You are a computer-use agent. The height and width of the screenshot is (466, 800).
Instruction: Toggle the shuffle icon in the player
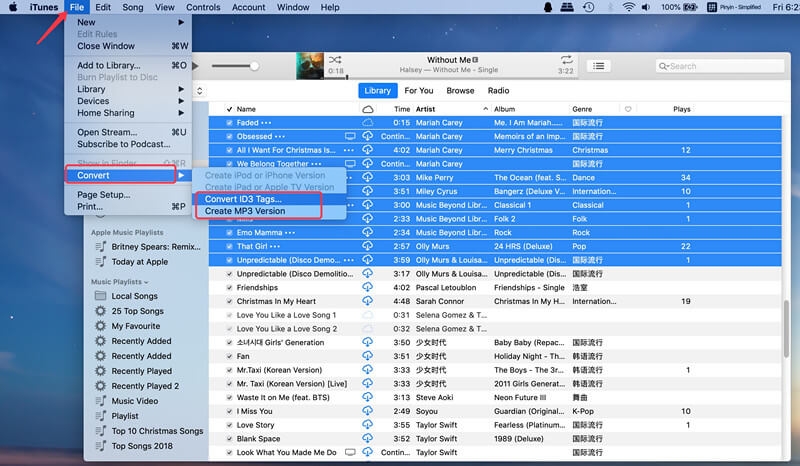pos(335,59)
